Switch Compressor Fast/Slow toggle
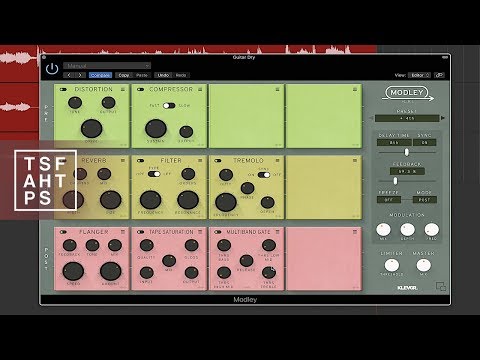The image size is (480, 360). coord(169,106)
